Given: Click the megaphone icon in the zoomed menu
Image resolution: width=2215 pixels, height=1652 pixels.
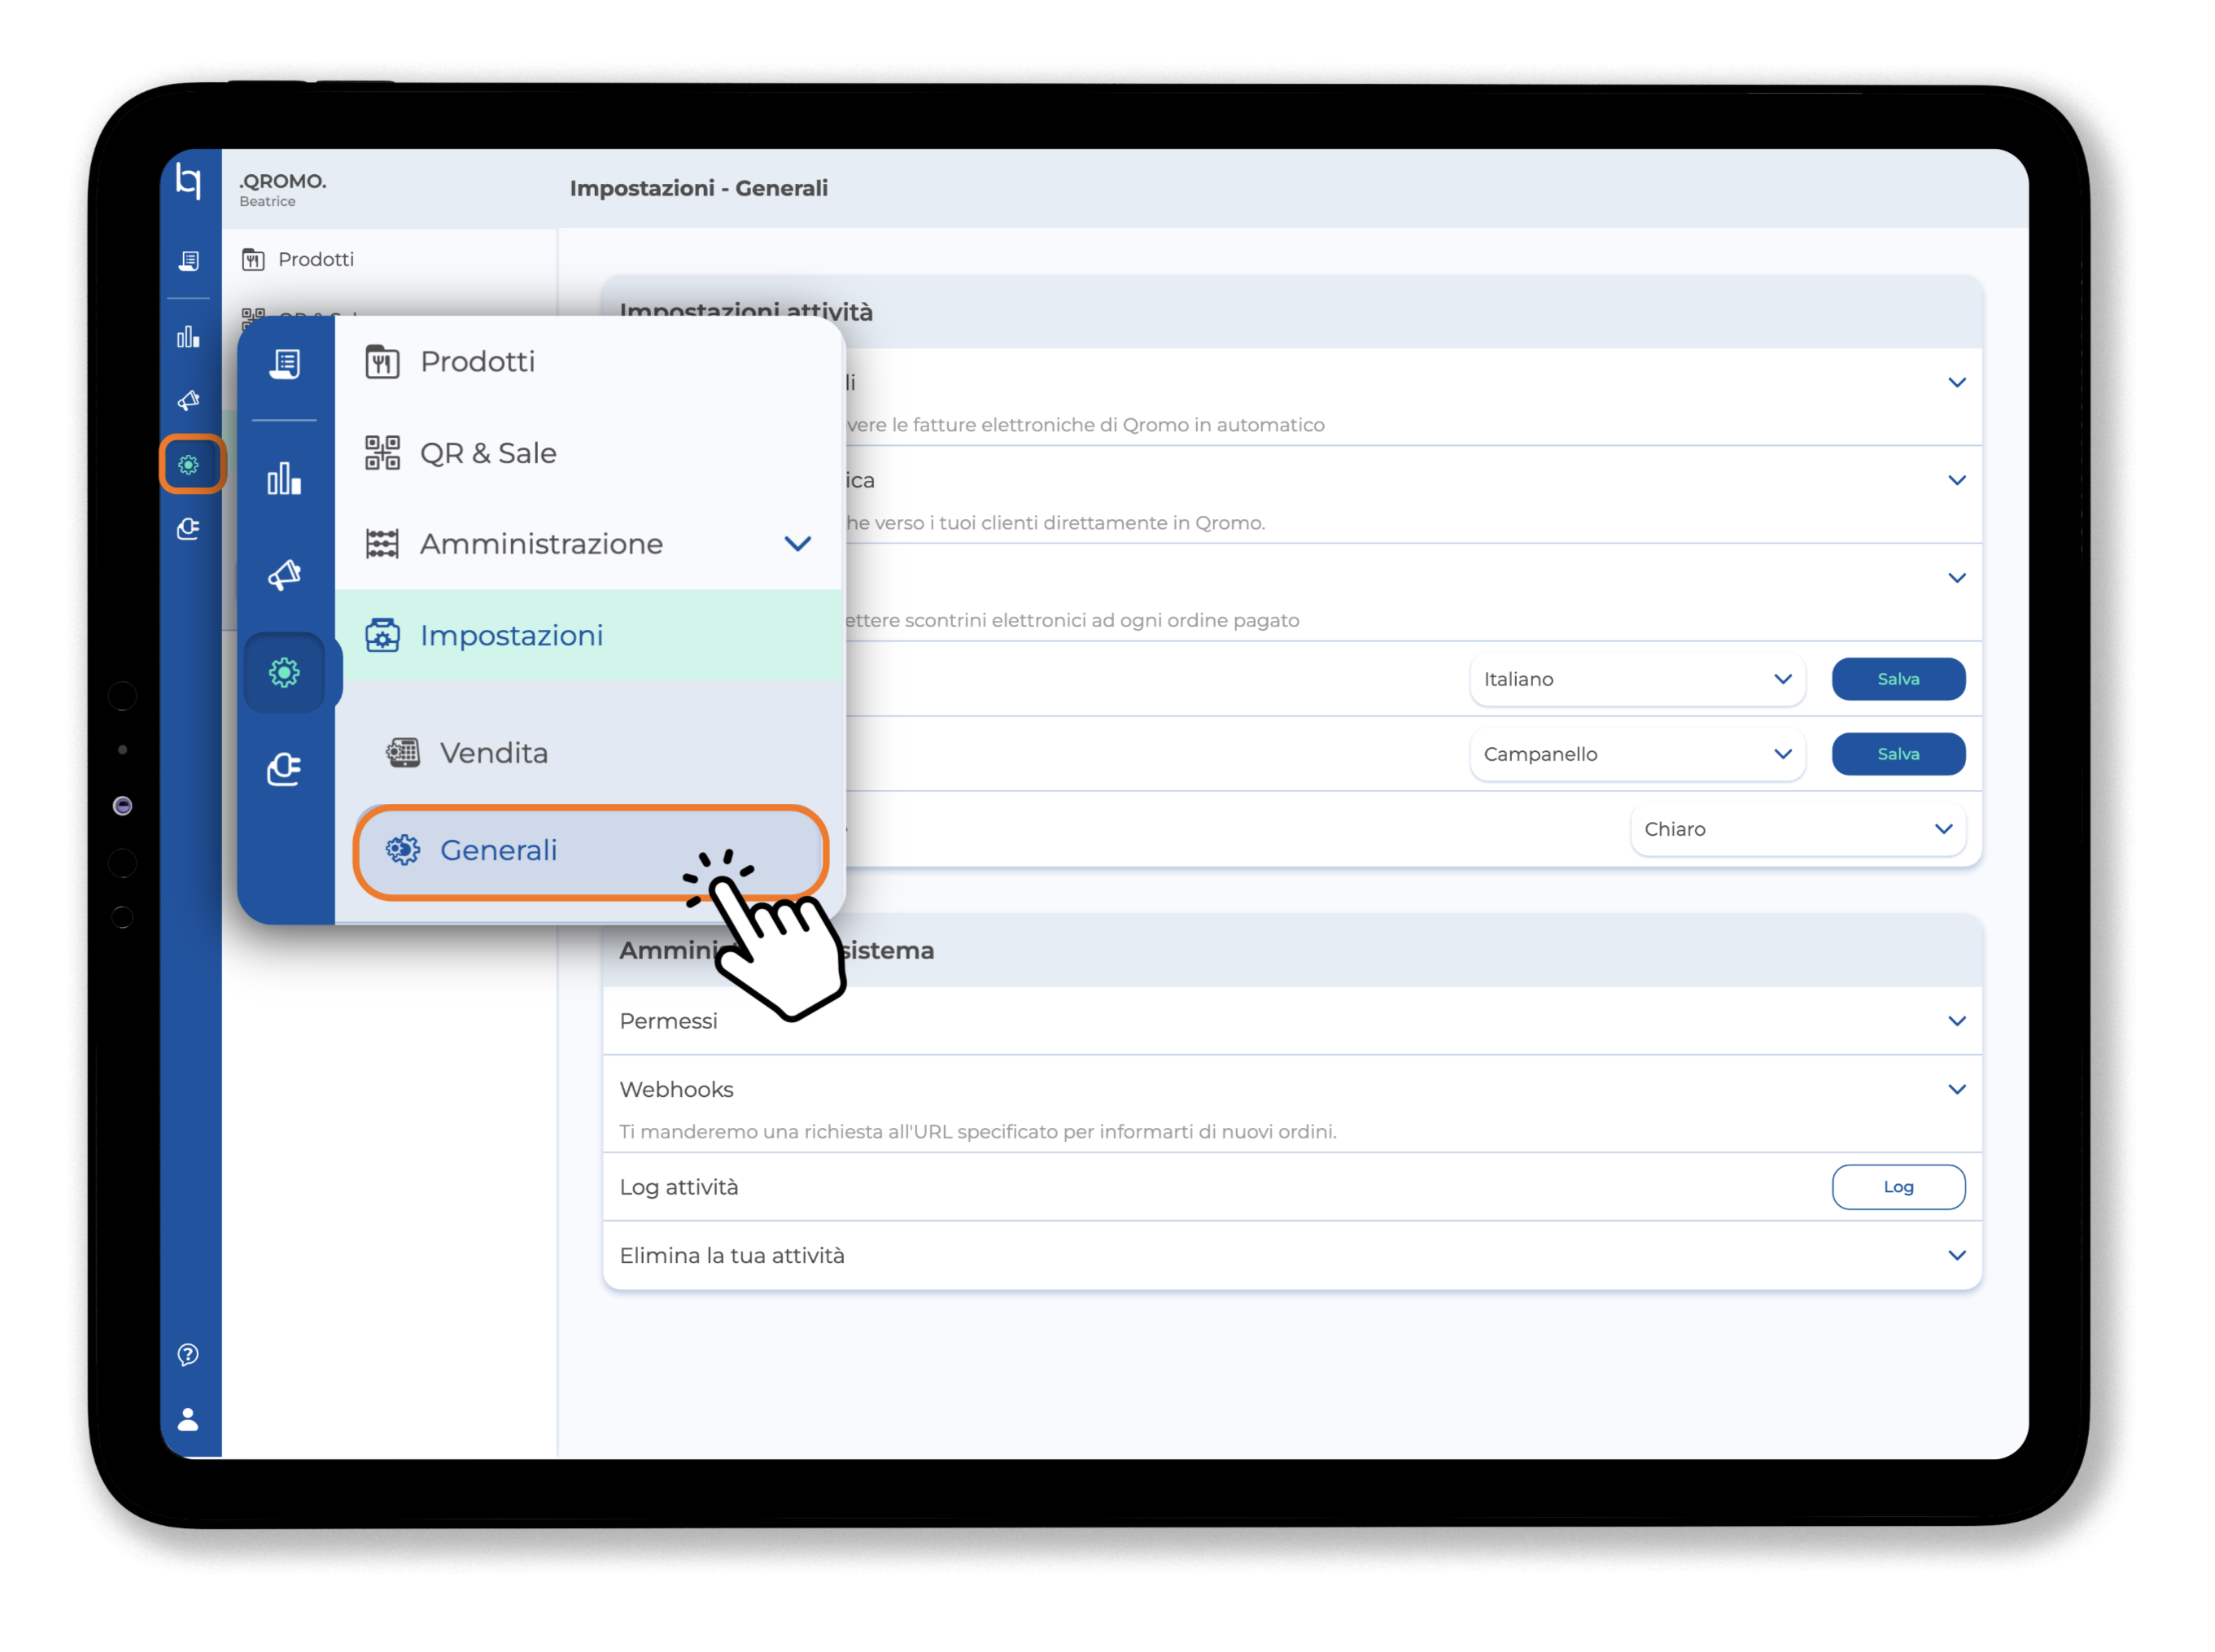Looking at the screenshot, I should pos(285,575).
